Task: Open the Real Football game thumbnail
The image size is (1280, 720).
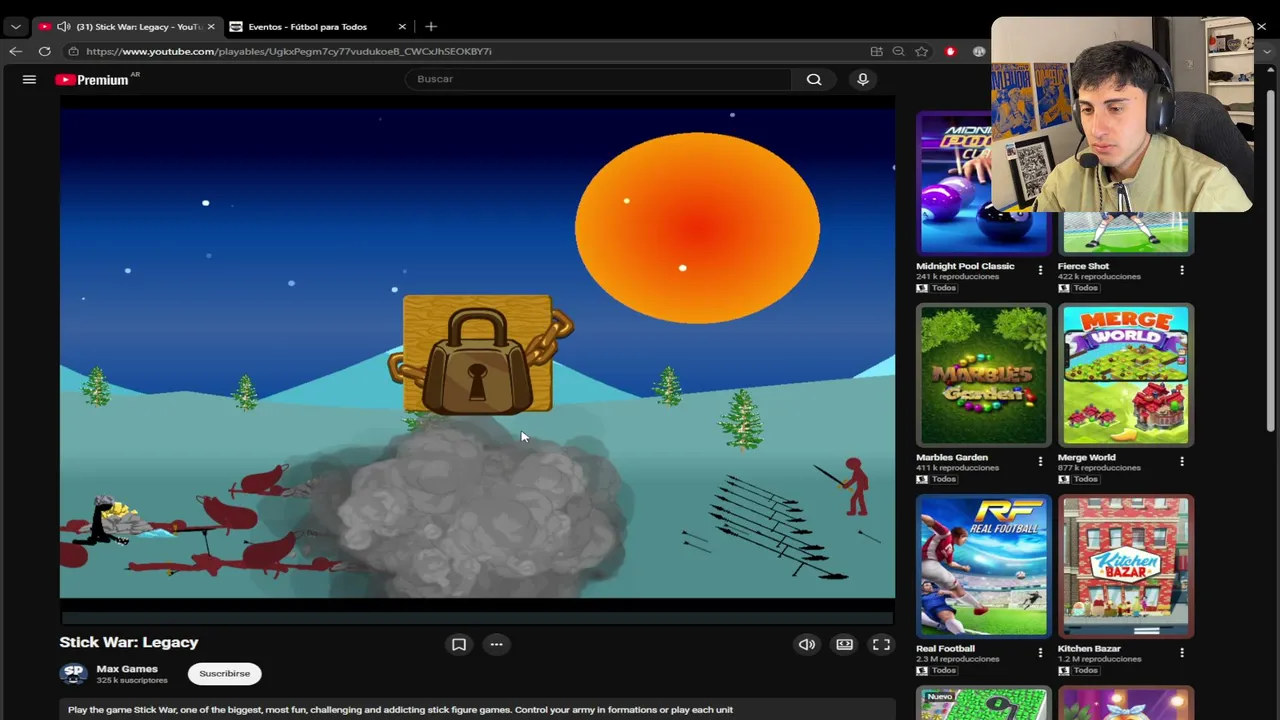Action: tap(984, 567)
